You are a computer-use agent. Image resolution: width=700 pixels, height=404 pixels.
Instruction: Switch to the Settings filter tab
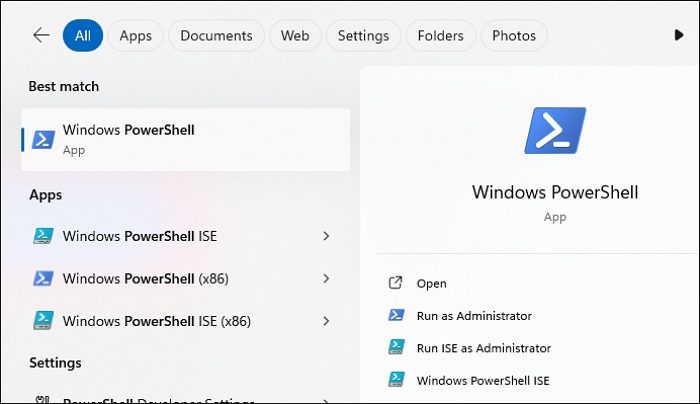click(363, 36)
